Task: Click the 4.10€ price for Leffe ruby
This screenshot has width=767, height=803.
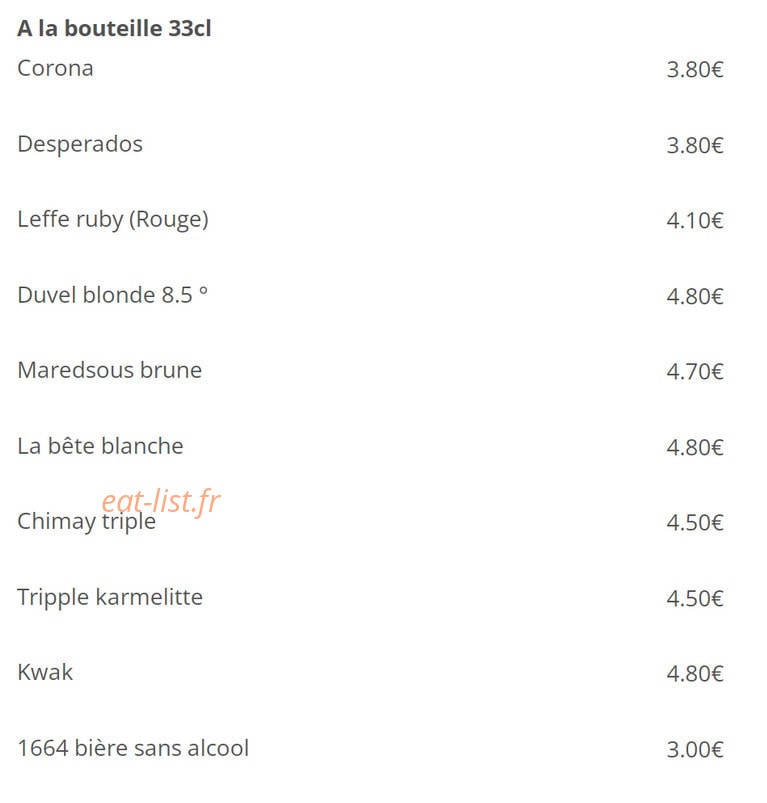Action: (x=695, y=221)
